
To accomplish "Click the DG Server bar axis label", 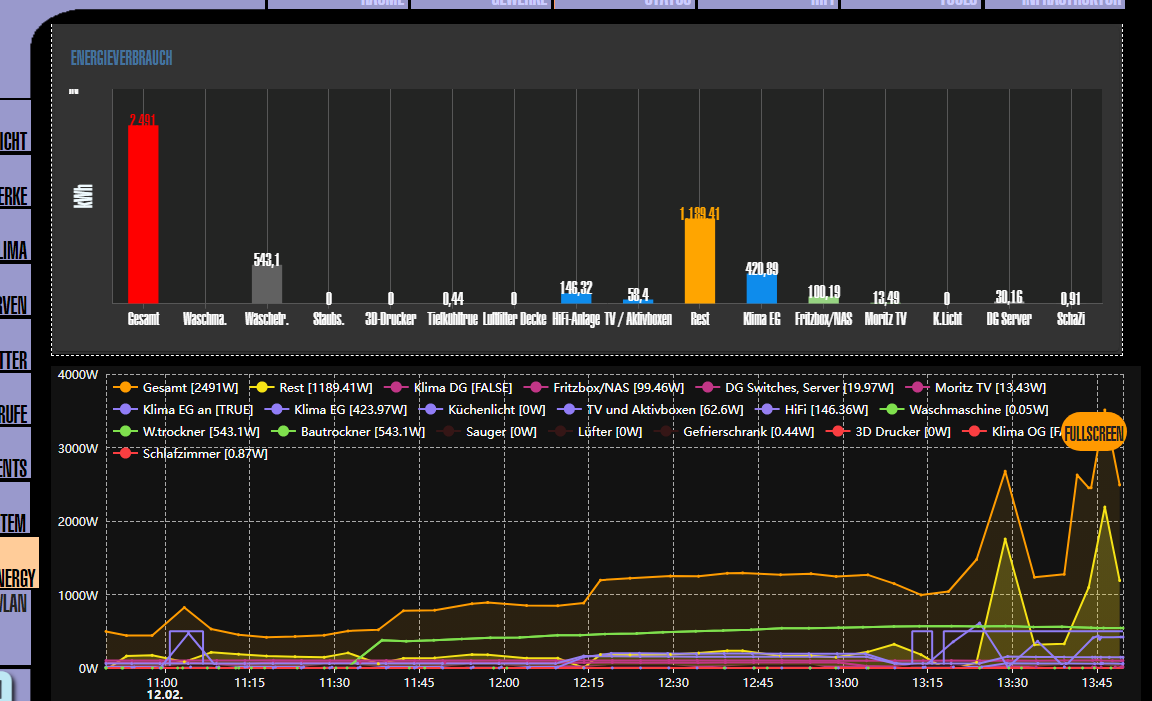I will click(x=1009, y=319).
